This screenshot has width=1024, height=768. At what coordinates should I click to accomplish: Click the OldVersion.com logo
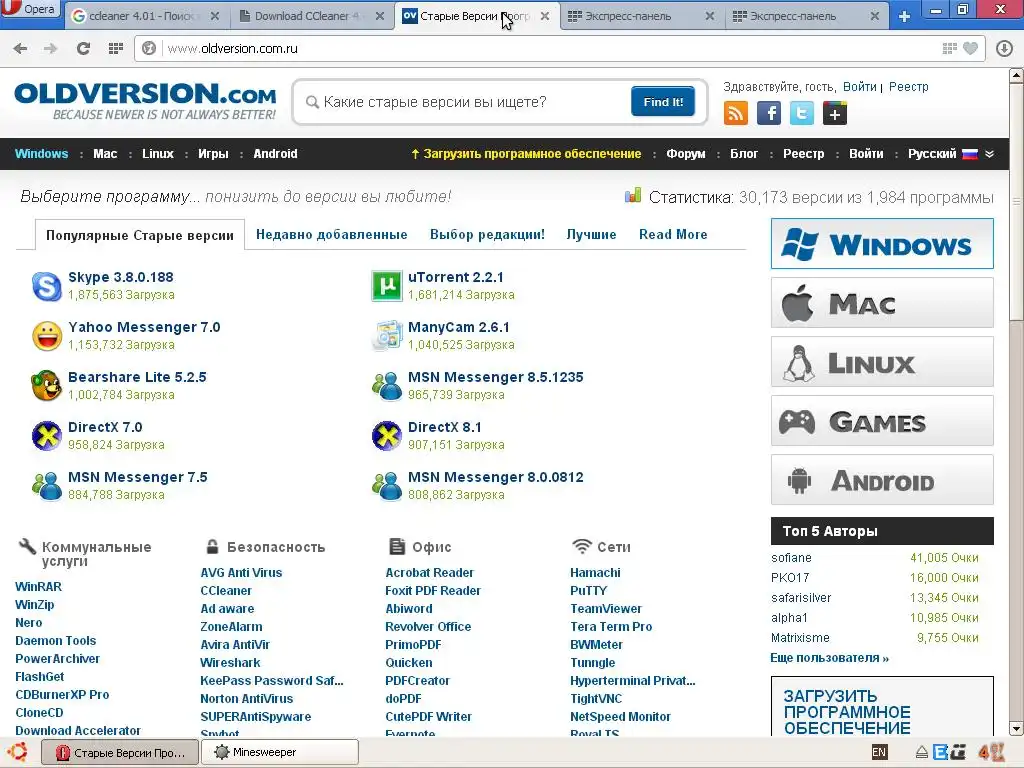click(x=145, y=101)
